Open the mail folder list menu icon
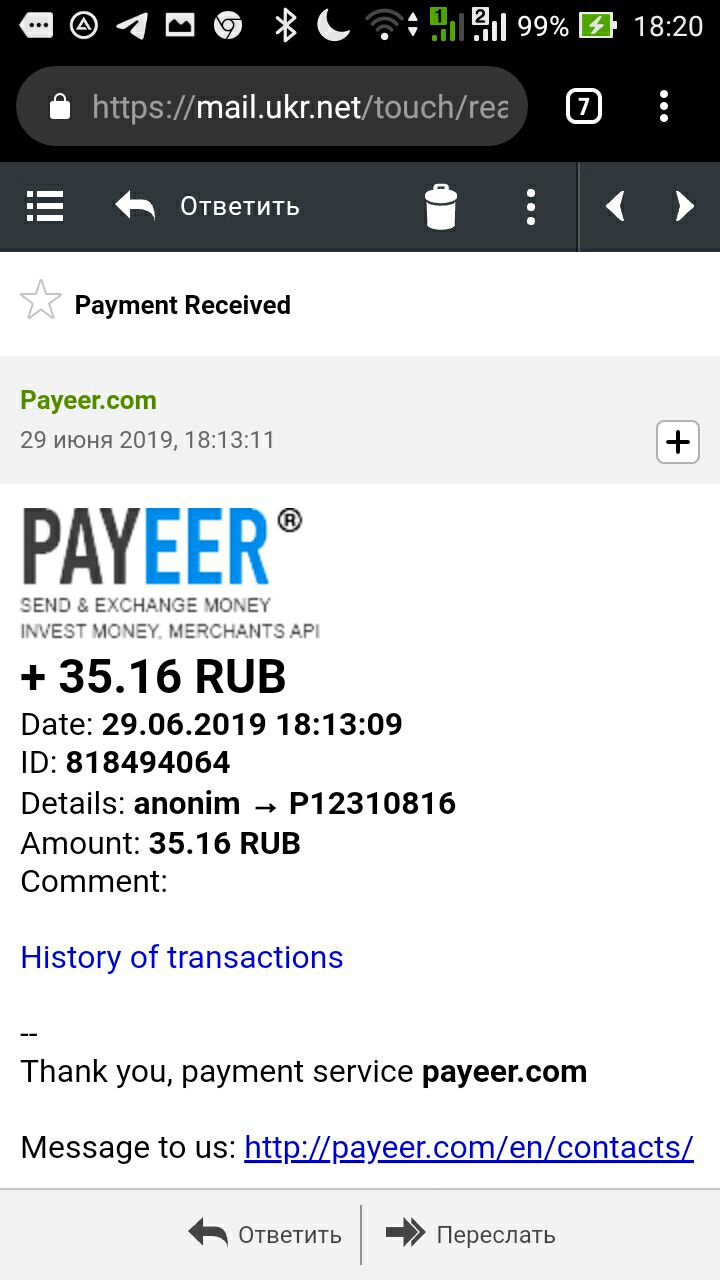720x1280 pixels. point(44,206)
